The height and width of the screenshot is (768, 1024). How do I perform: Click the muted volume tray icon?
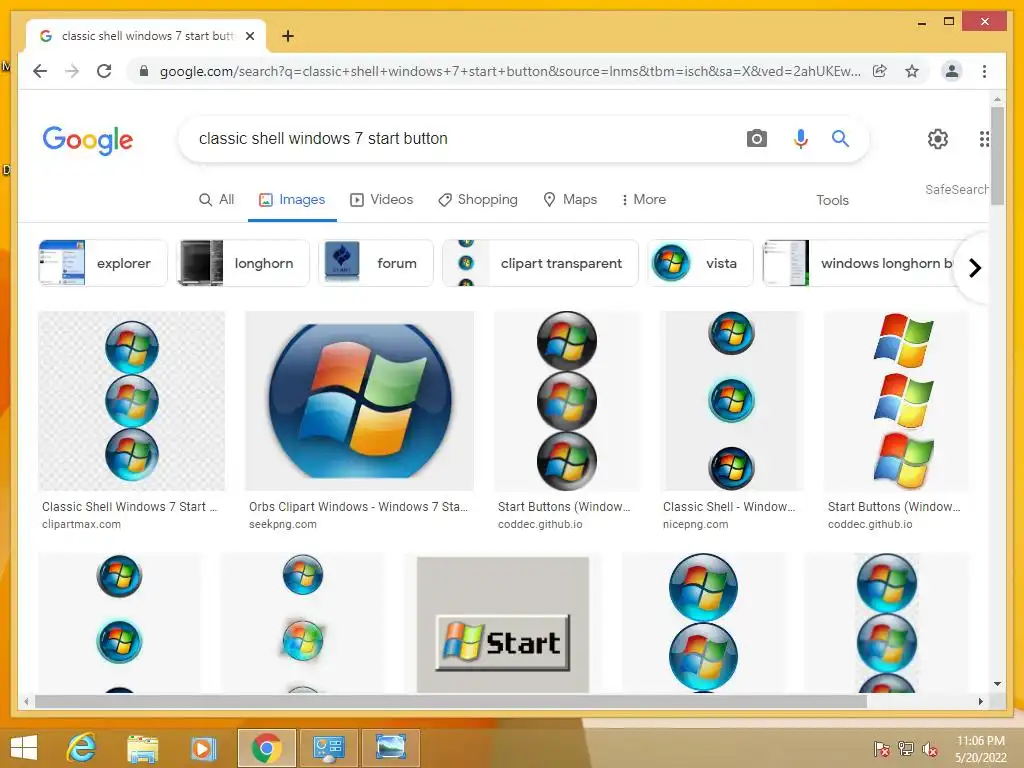pos(930,748)
